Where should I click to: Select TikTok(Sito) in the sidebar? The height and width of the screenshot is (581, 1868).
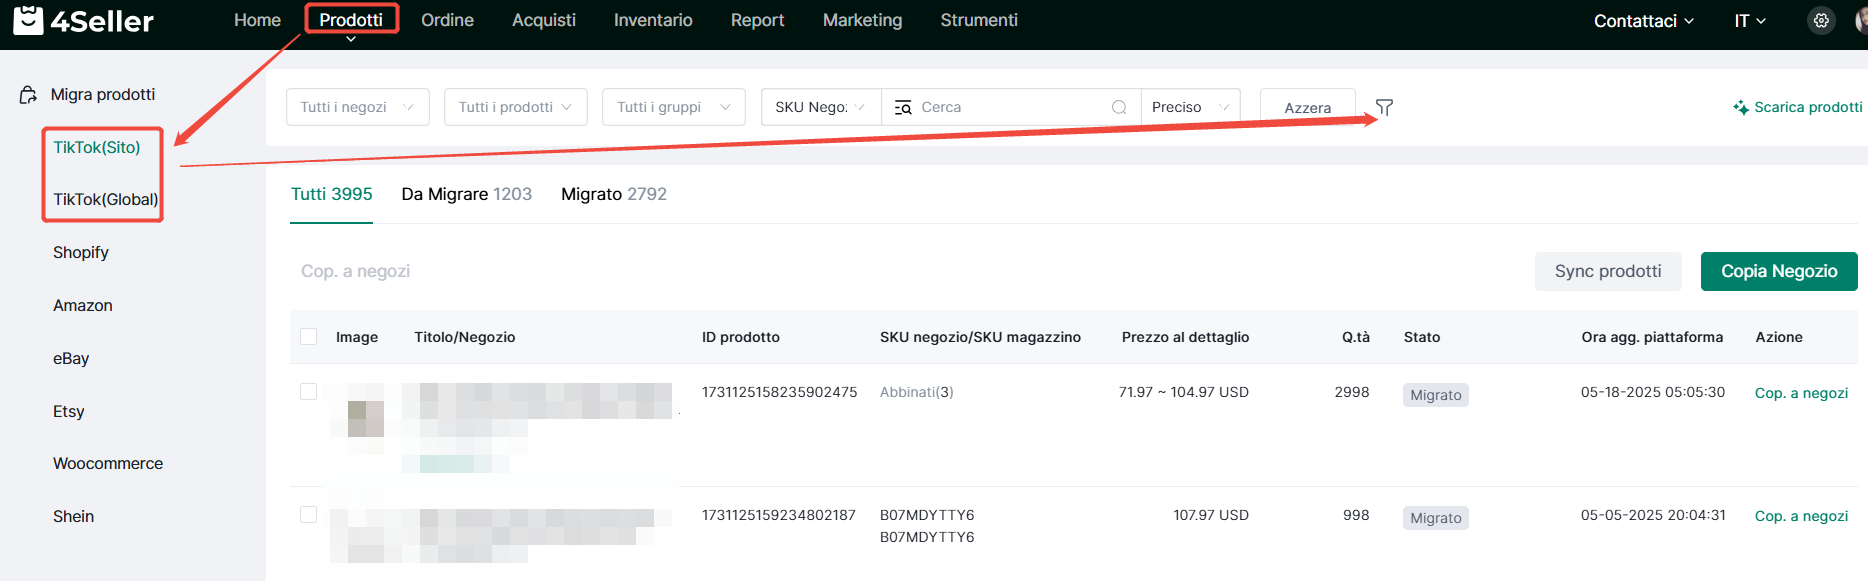97,147
